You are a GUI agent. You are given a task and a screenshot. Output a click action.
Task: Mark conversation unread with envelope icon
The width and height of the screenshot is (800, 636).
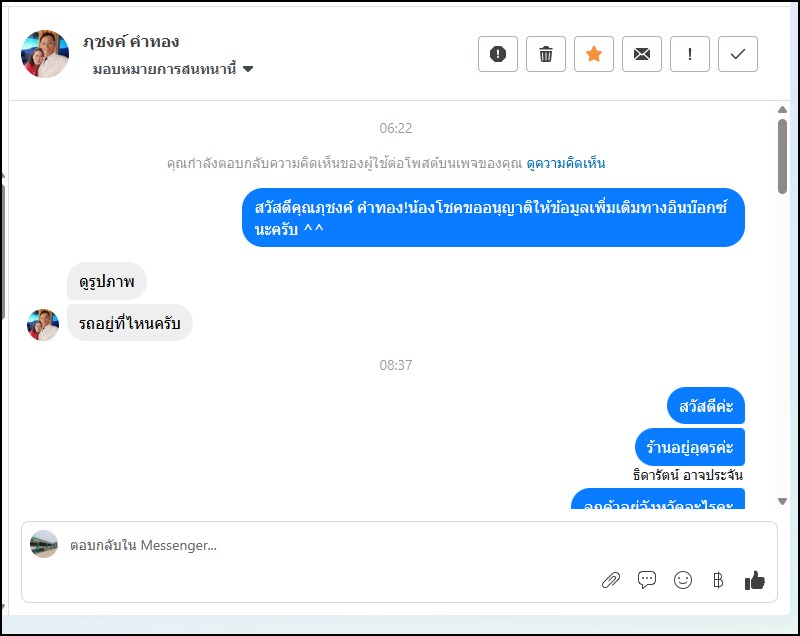(x=641, y=54)
